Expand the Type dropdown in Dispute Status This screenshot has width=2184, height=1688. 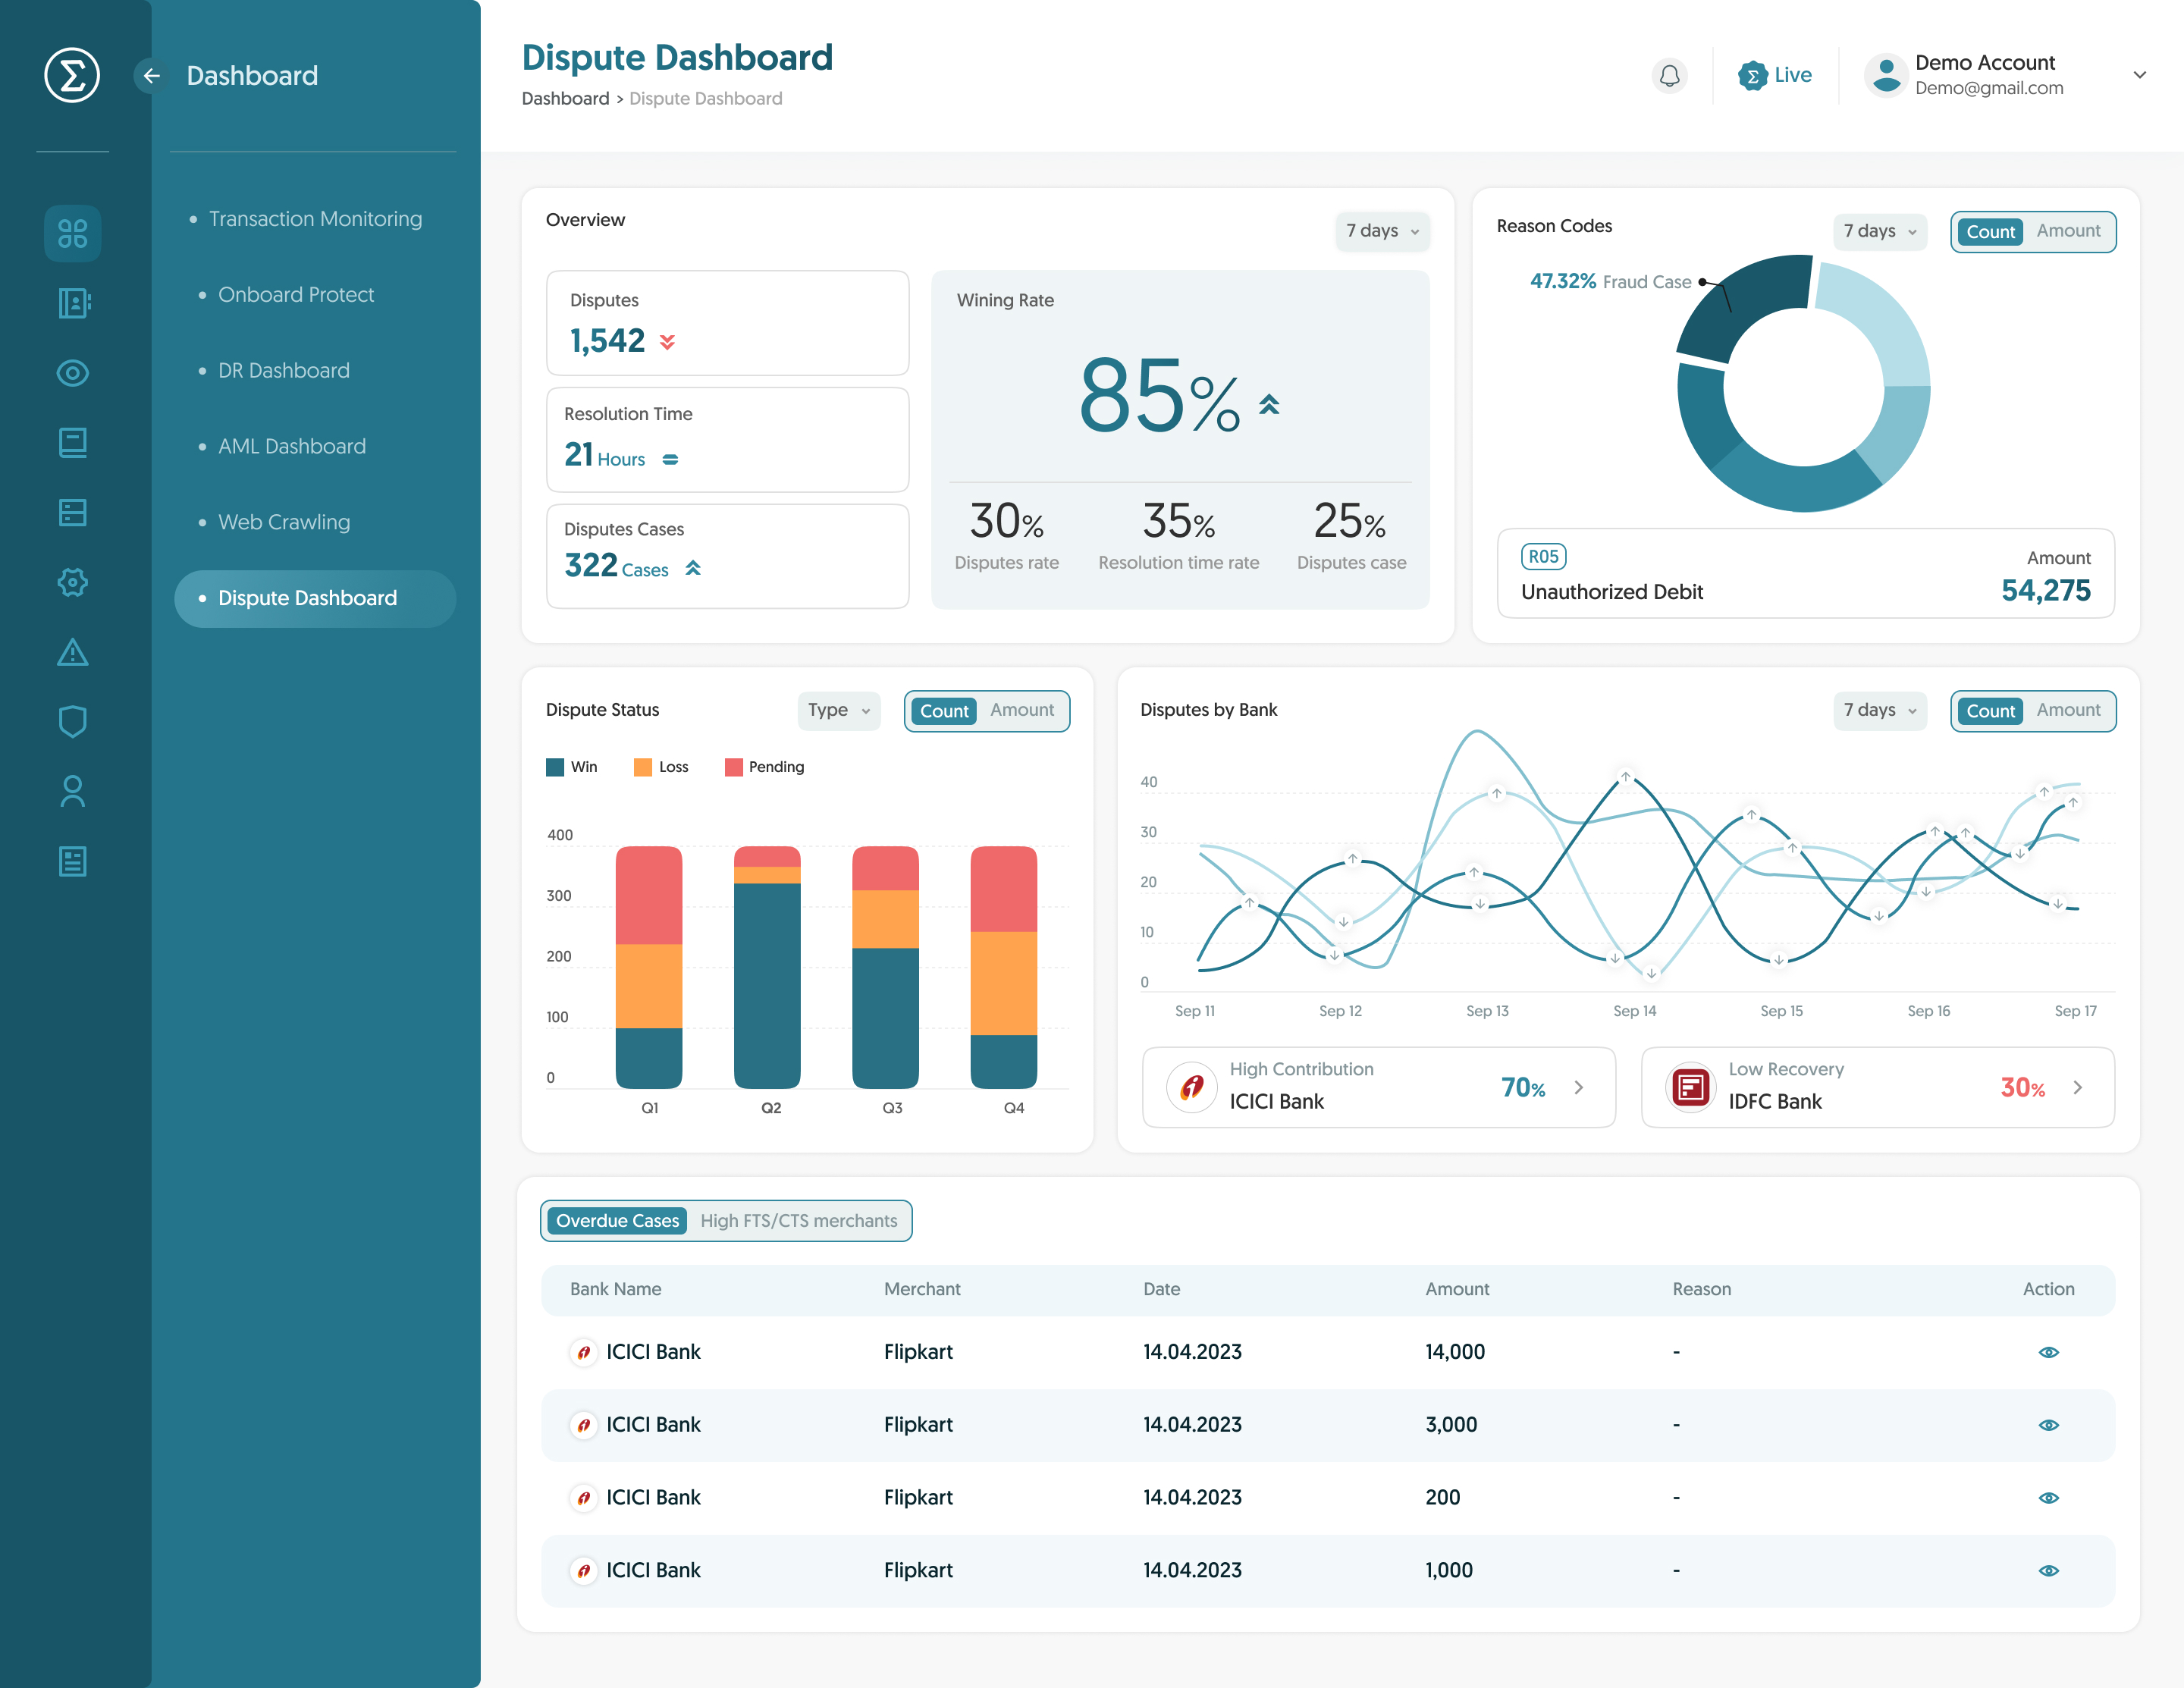point(838,710)
